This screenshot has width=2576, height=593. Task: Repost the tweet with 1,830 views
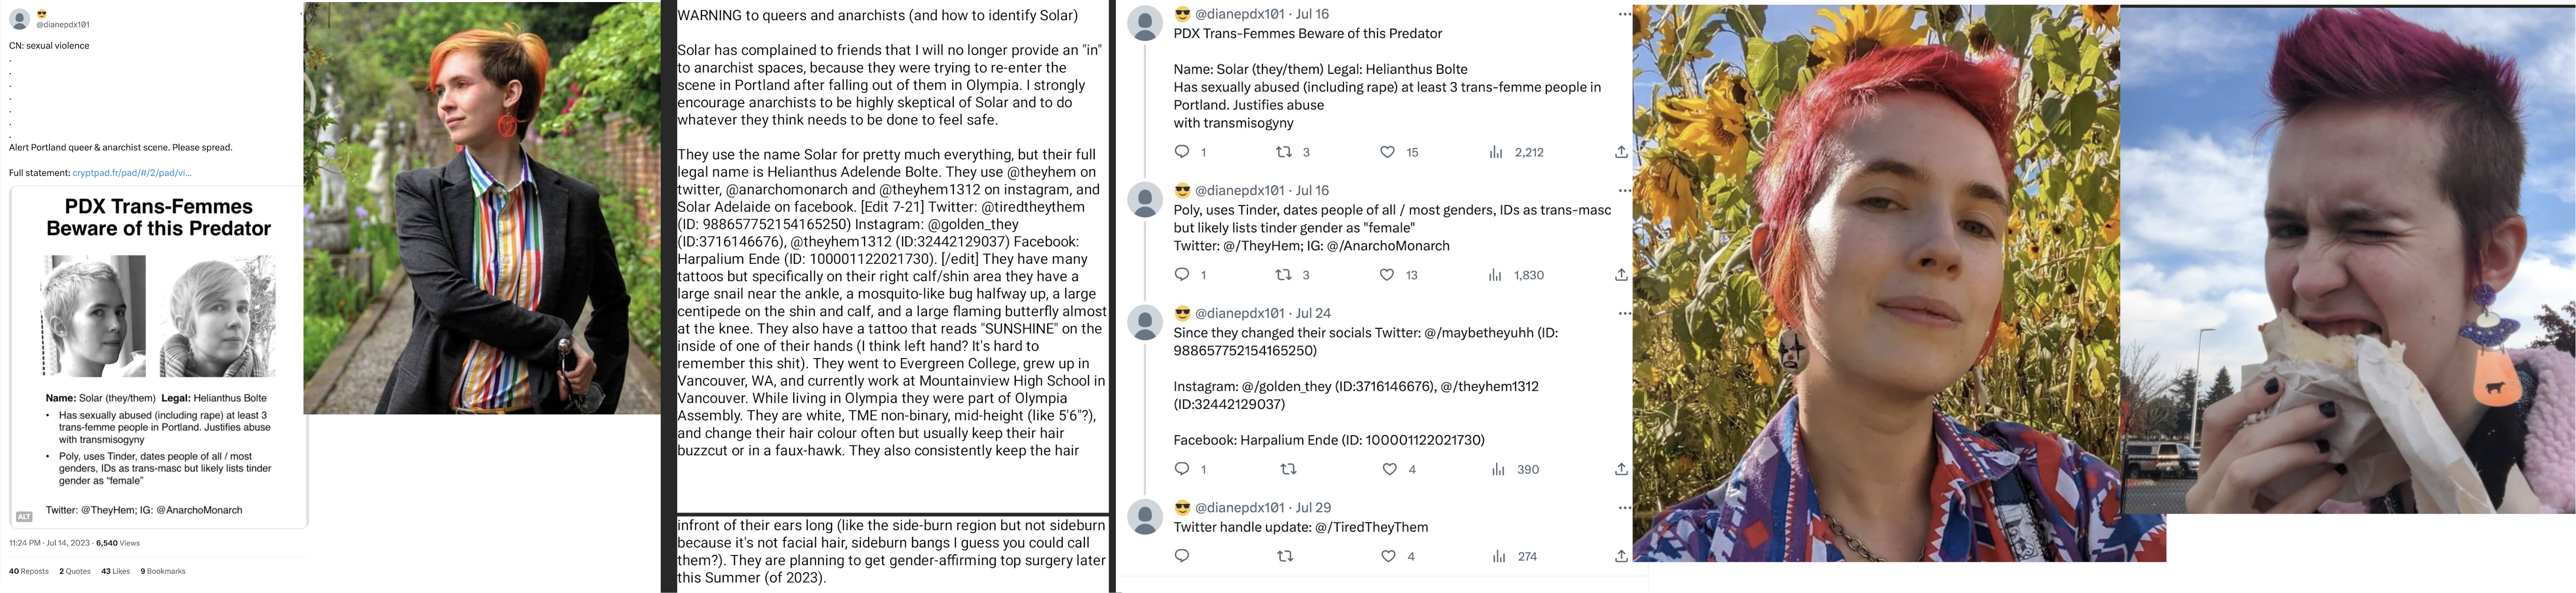click(x=1284, y=275)
